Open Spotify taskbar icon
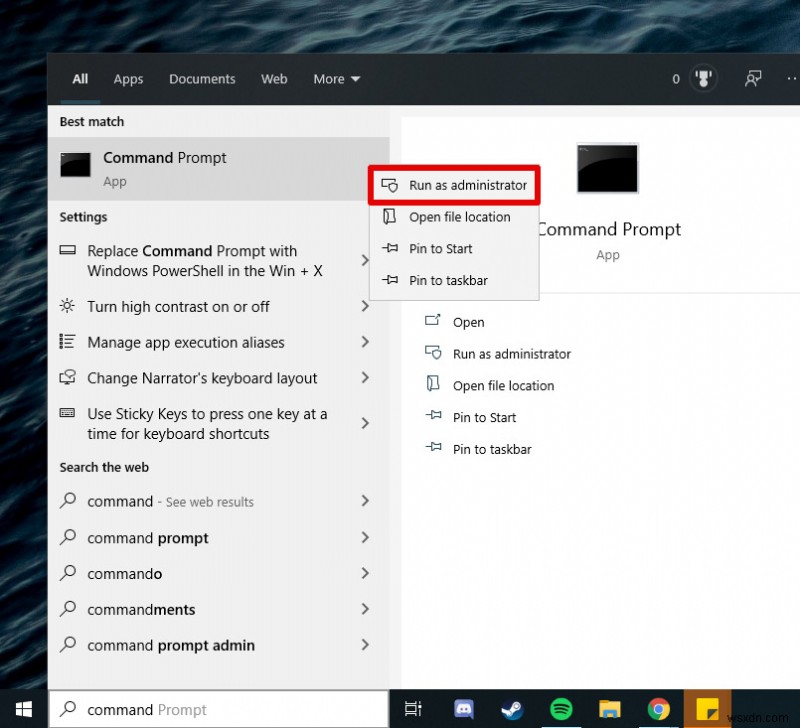The width and height of the screenshot is (800, 728). click(562, 709)
